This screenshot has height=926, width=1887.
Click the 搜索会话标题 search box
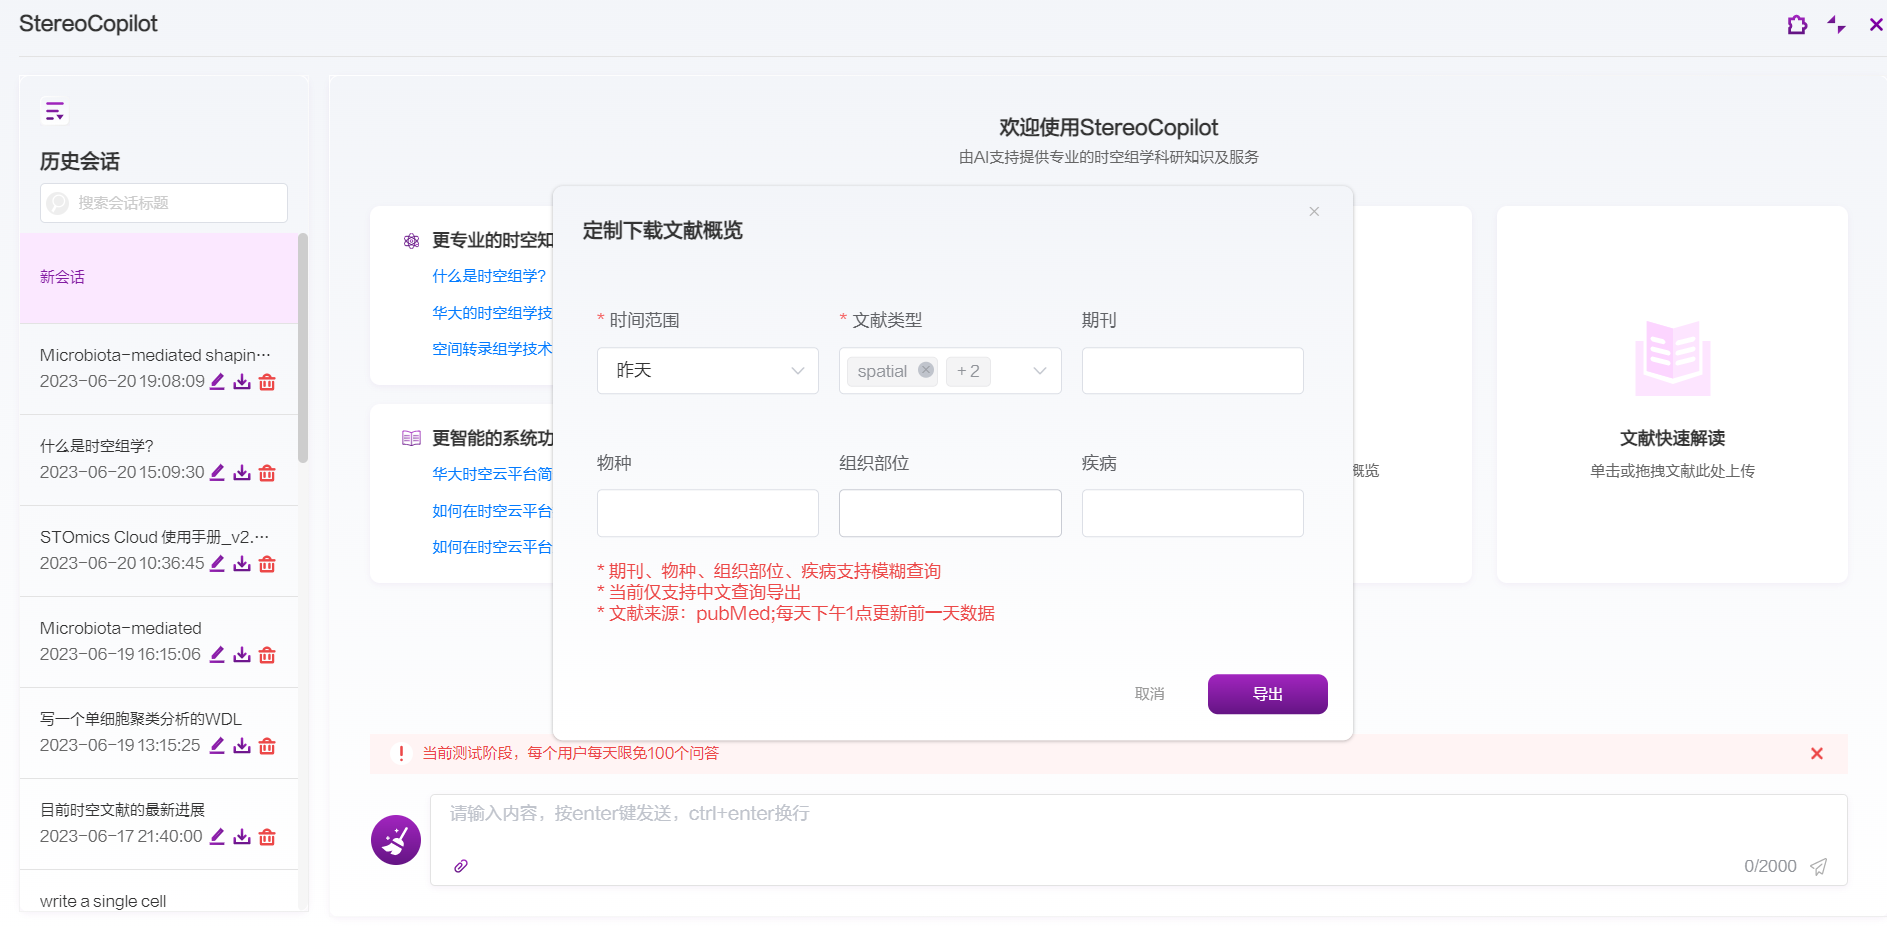[x=164, y=203]
